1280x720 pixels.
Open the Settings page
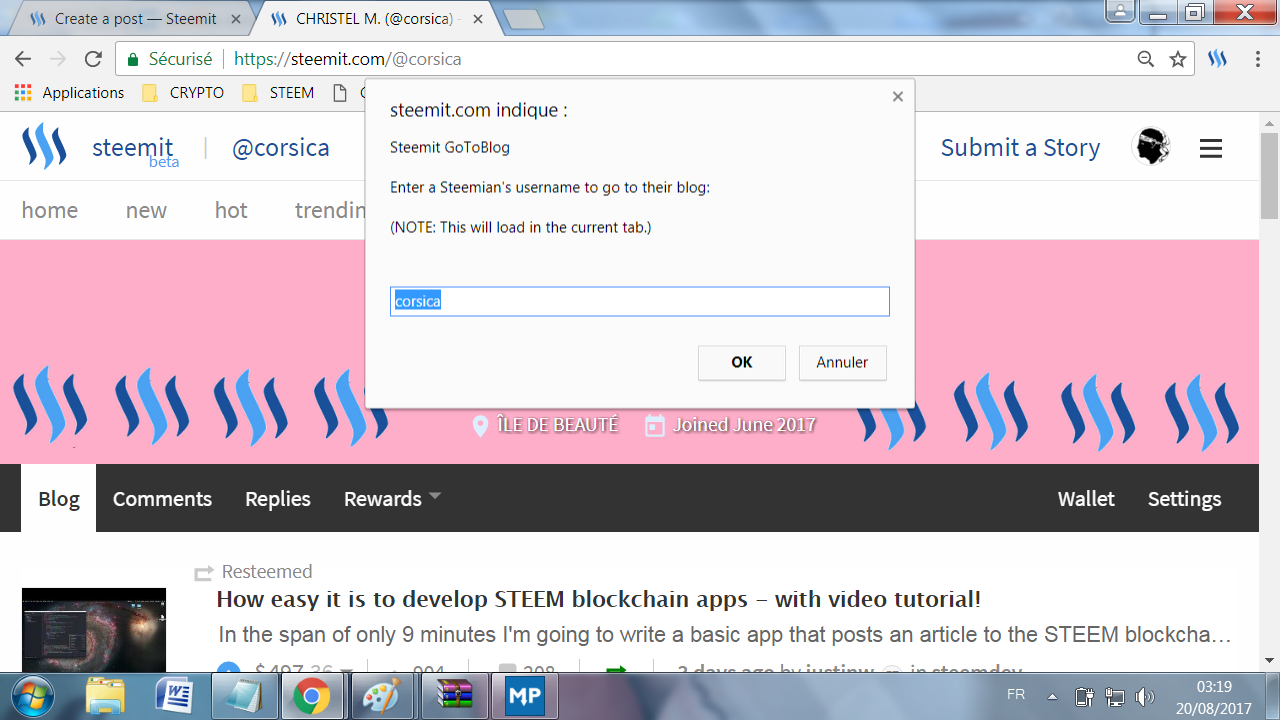pos(1184,498)
